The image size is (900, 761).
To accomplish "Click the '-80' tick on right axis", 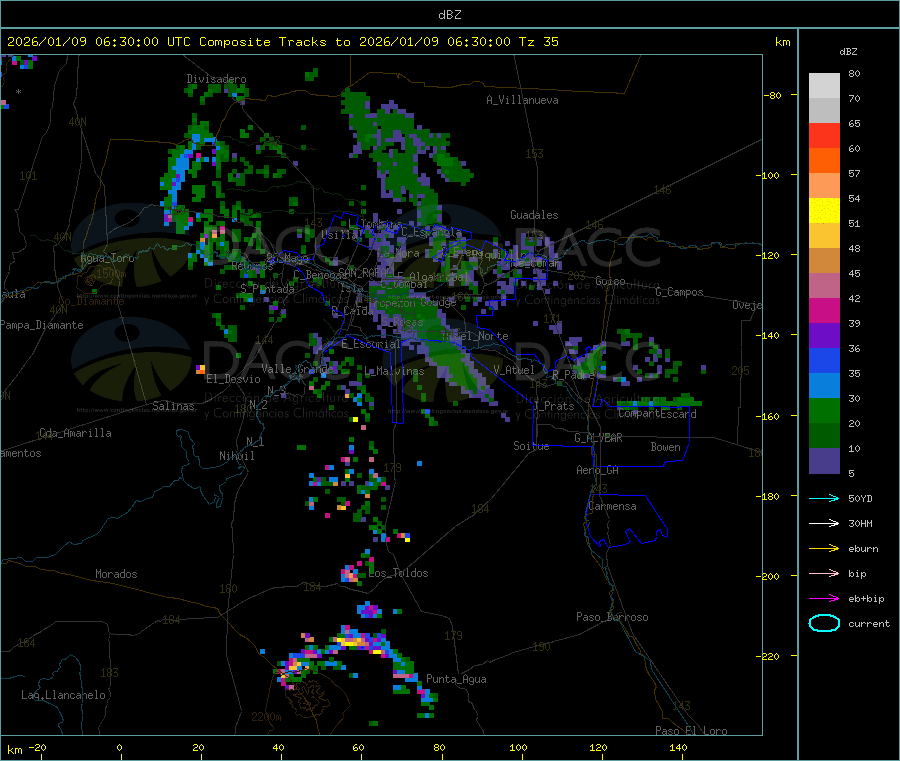I will pos(773,95).
